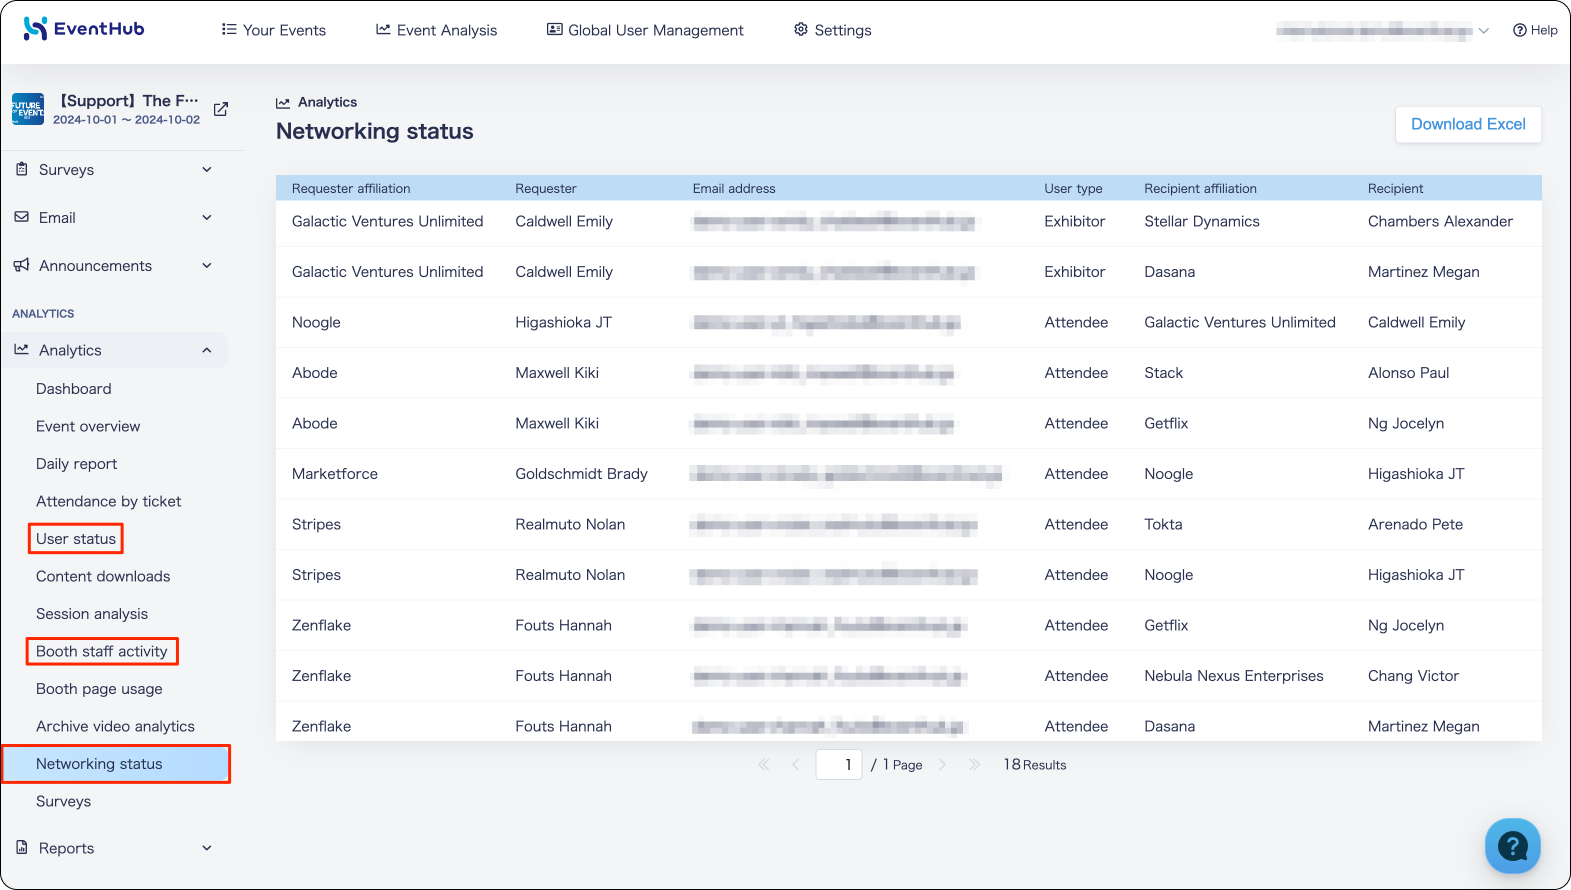Image resolution: width=1571 pixels, height=890 pixels.
Task: Open Surveys under Analytics
Action: coord(63,801)
